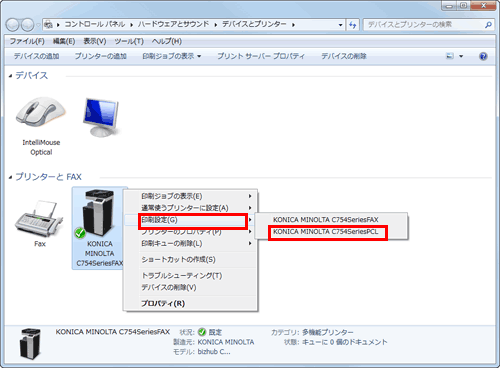The width and height of the screenshot is (500, 368).
Task: Click デバイスの削除 toolbar button
Action: 344,56
